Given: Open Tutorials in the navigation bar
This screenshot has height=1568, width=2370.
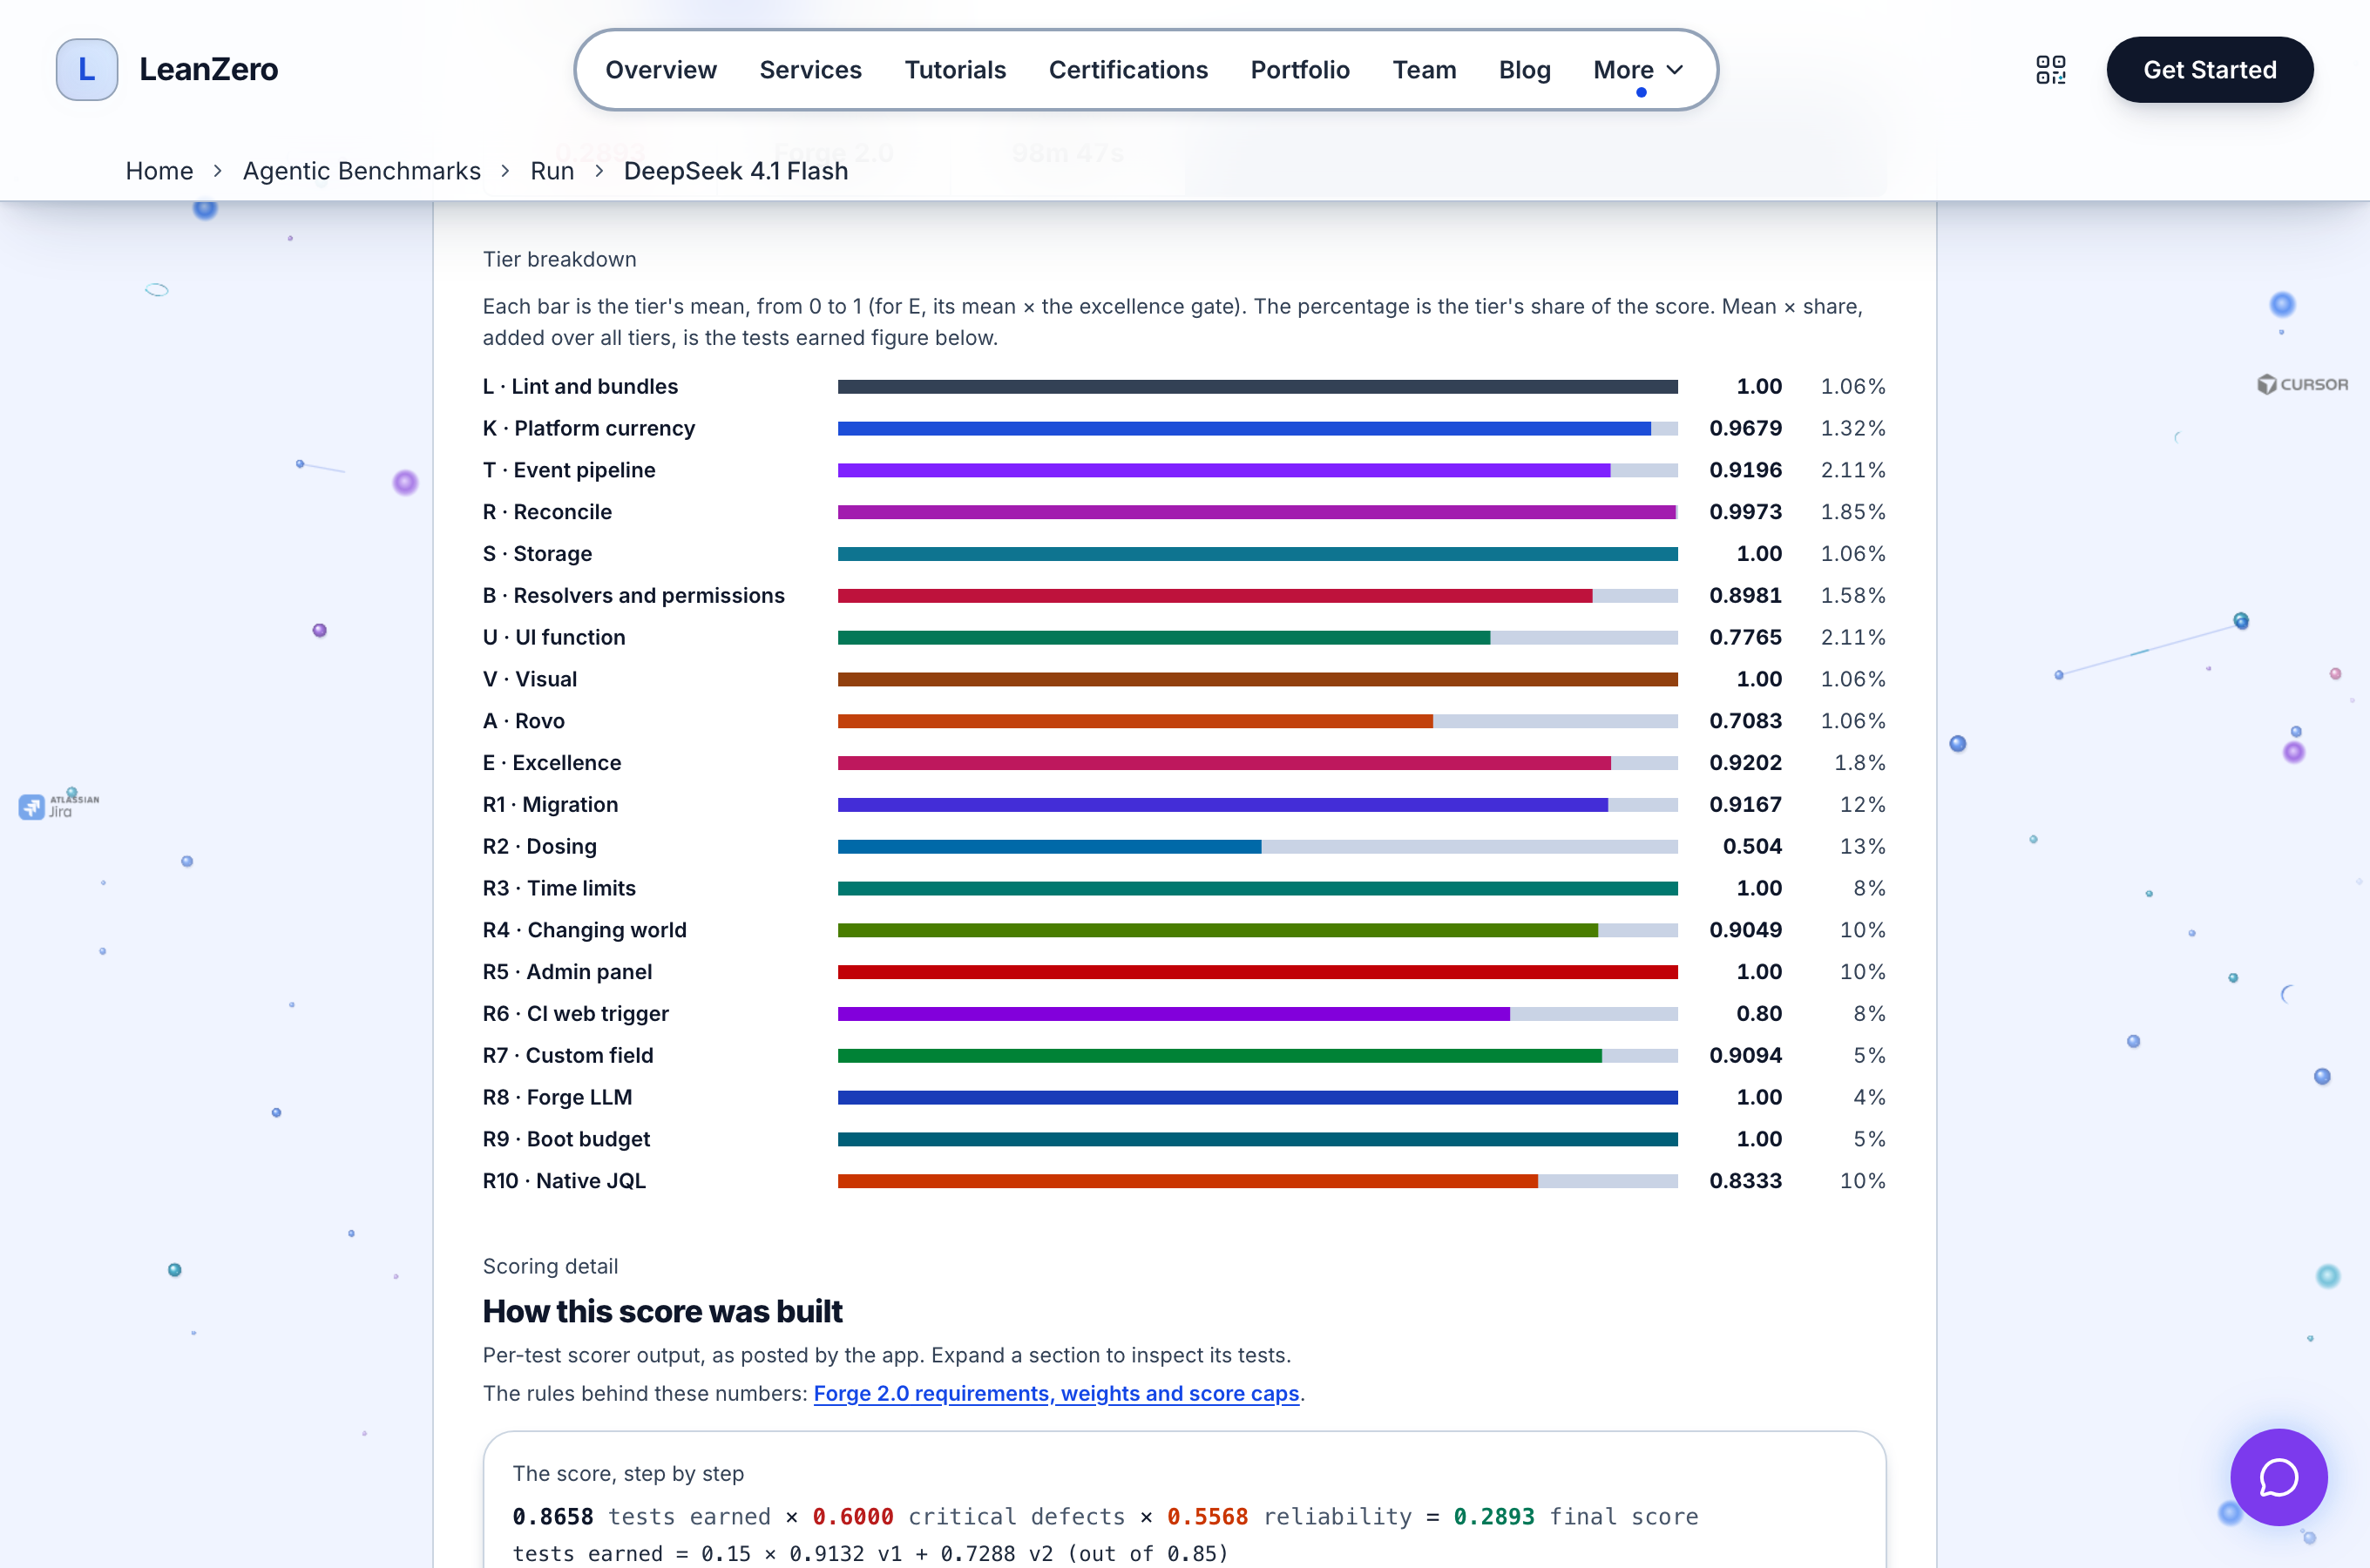Looking at the screenshot, I should [x=955, y=70].
